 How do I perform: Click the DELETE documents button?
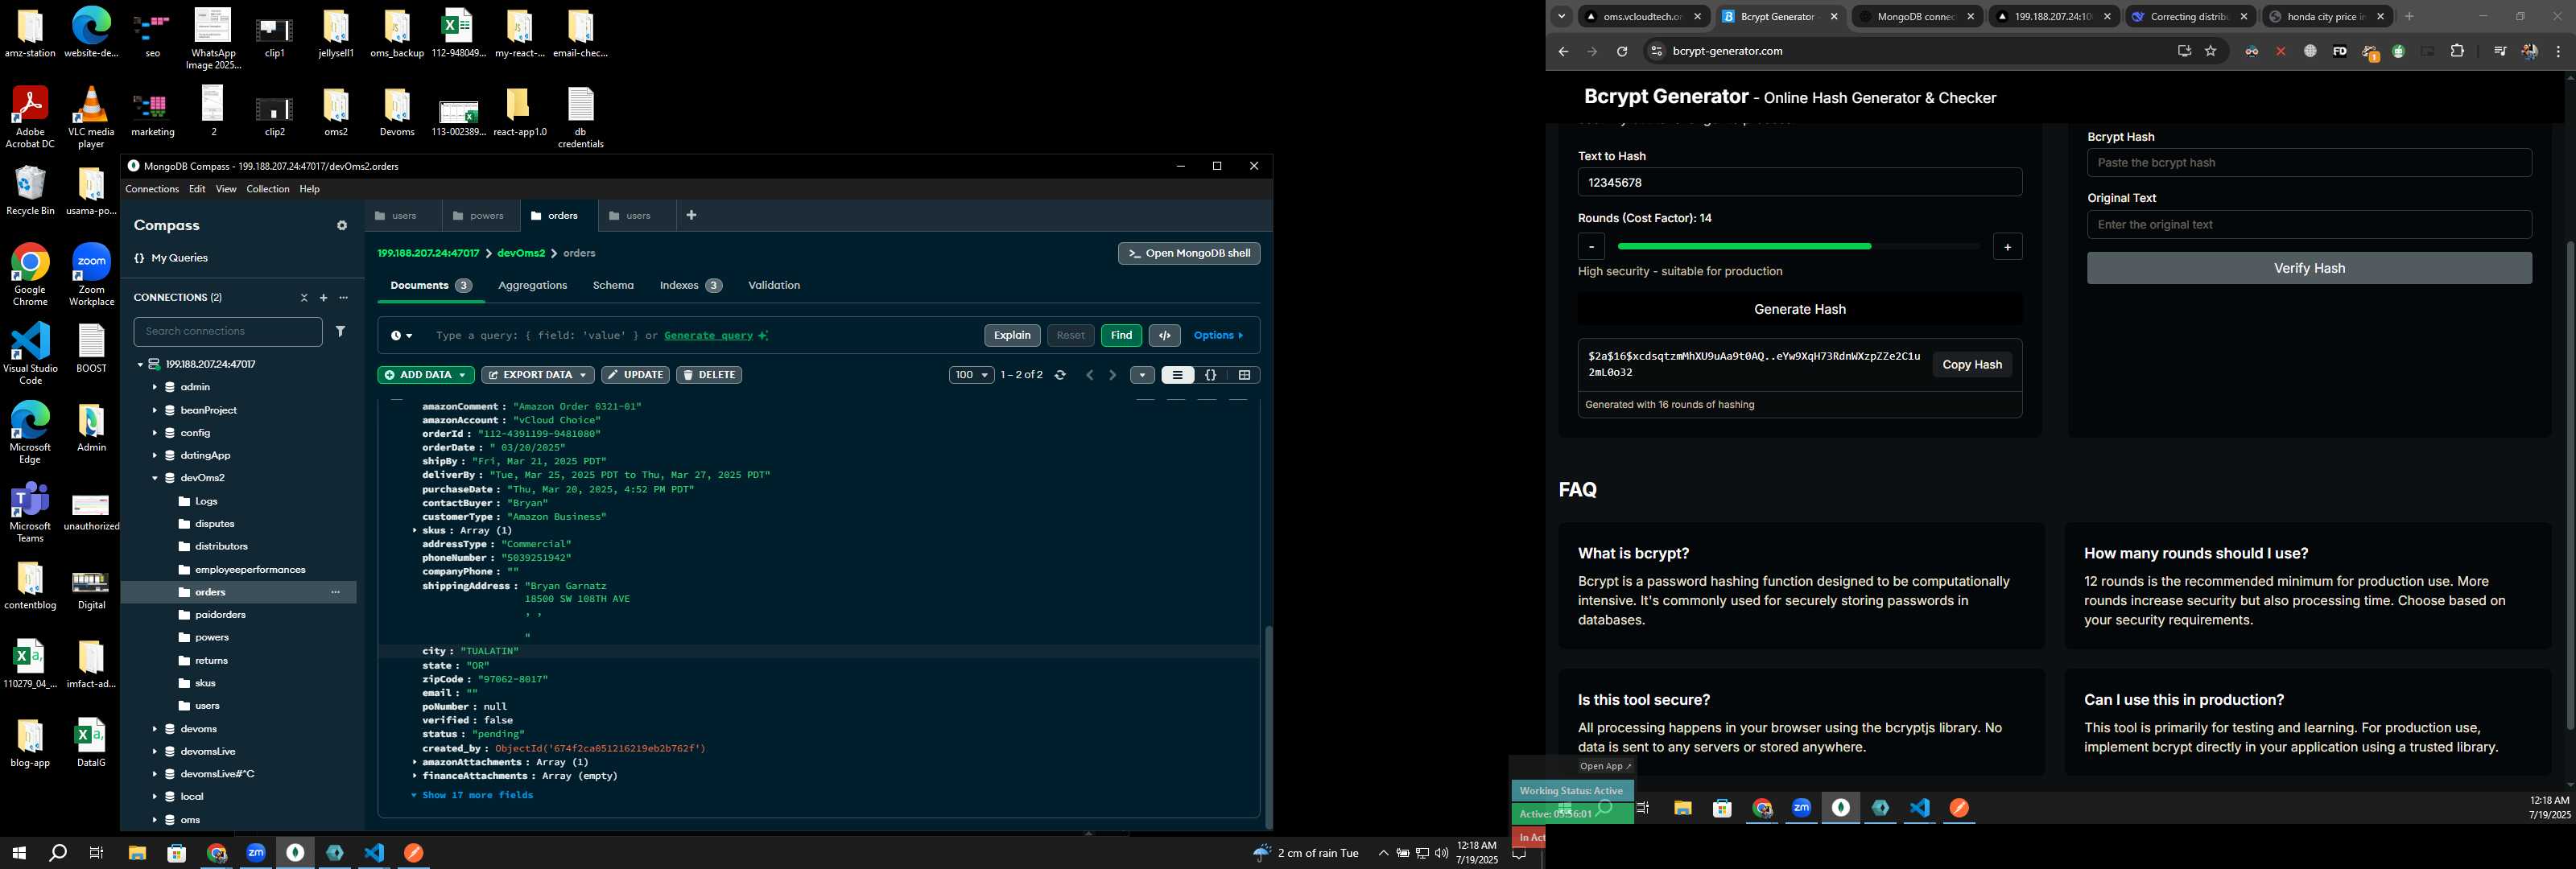click(709, 375)
